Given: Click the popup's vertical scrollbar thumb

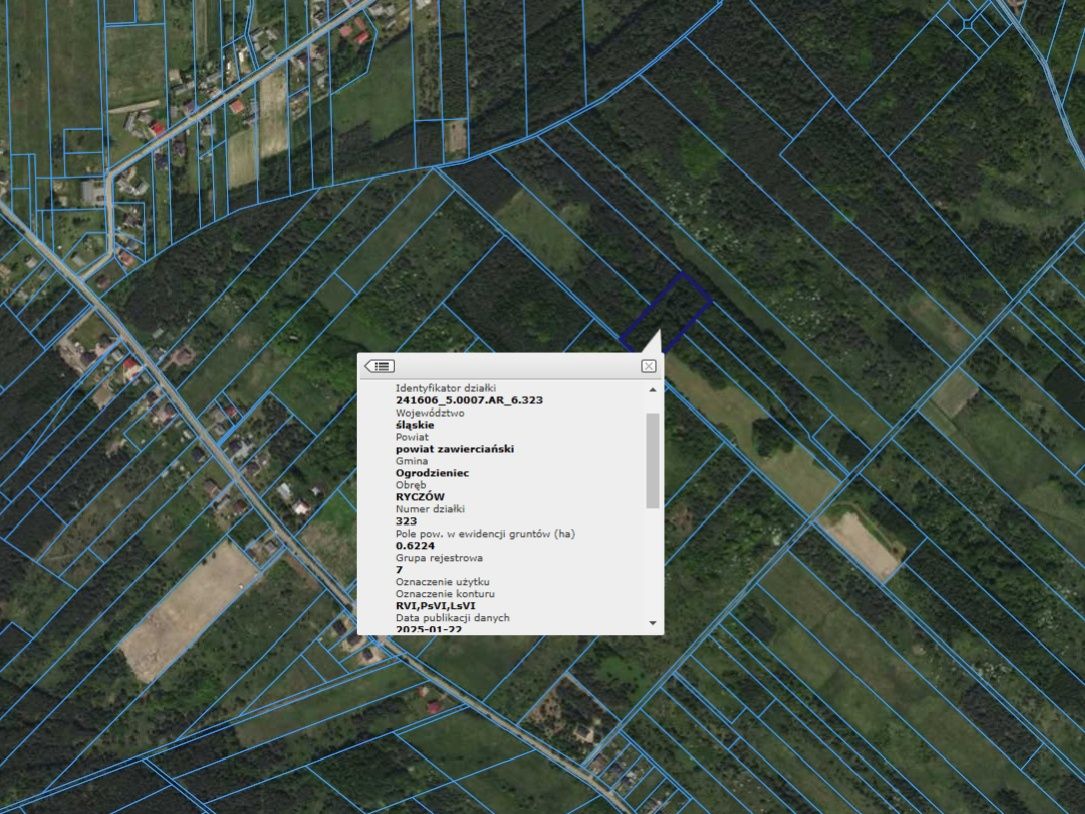Looking at the screenshot, I should (x=653, y=460).
